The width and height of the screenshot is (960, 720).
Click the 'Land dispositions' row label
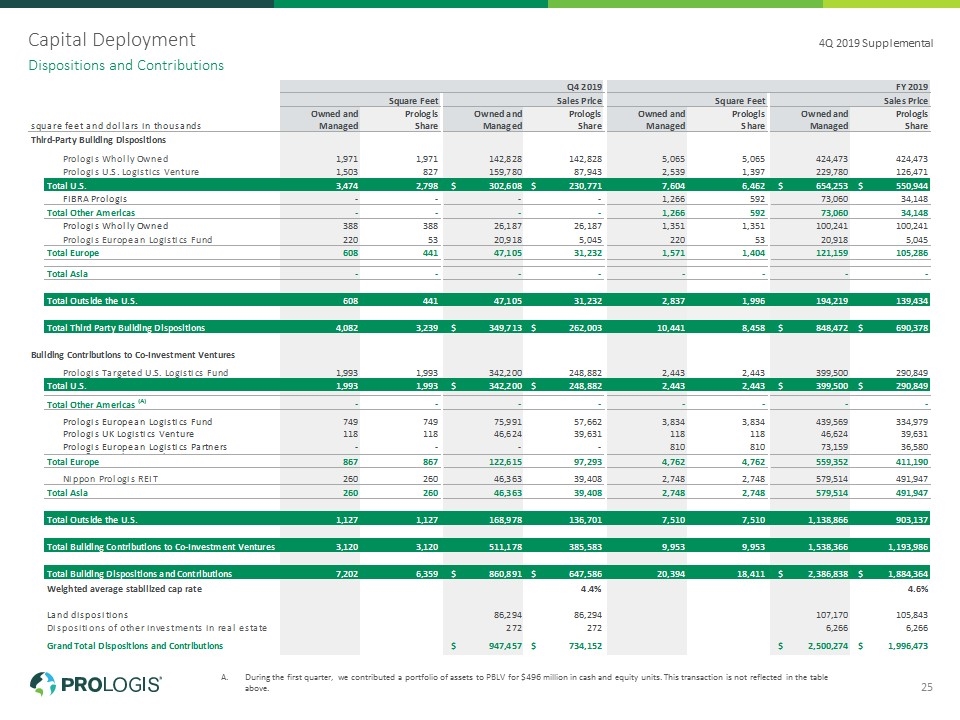point(88,615)
